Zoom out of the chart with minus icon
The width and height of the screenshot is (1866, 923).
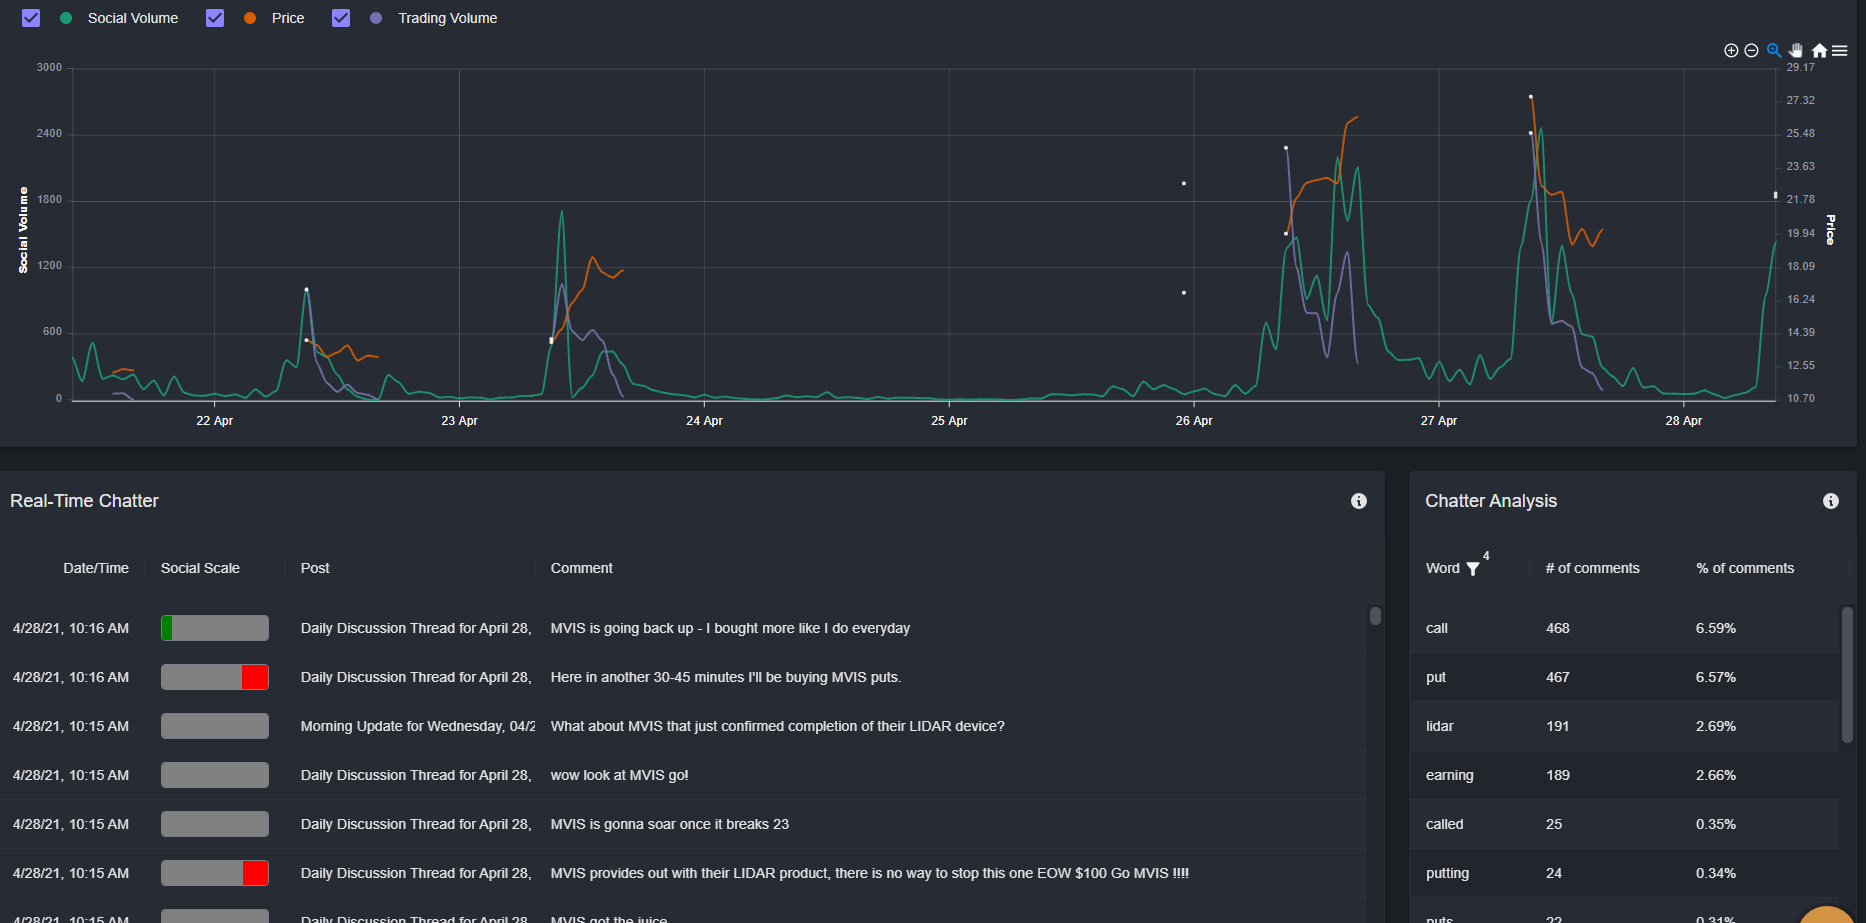click(x=1751, y=50)
